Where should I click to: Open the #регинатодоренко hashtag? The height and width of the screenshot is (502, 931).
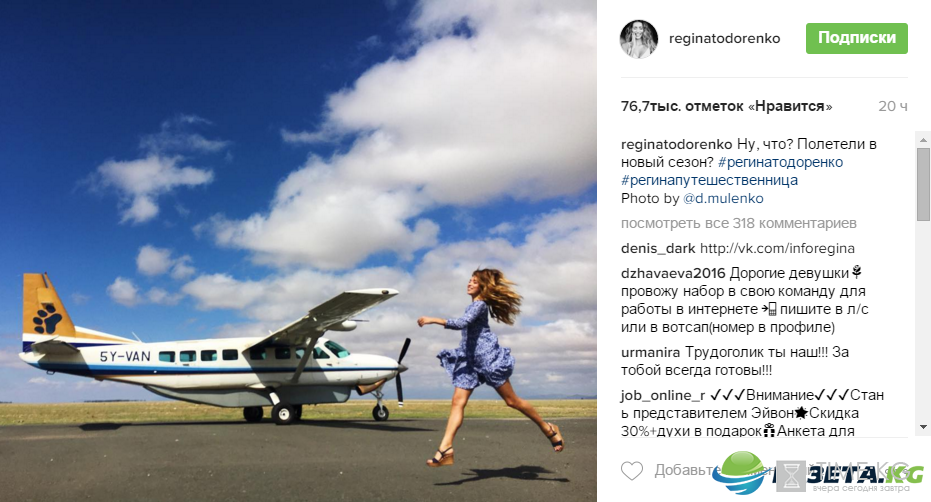pyautogui.click(x=780, y=162)
